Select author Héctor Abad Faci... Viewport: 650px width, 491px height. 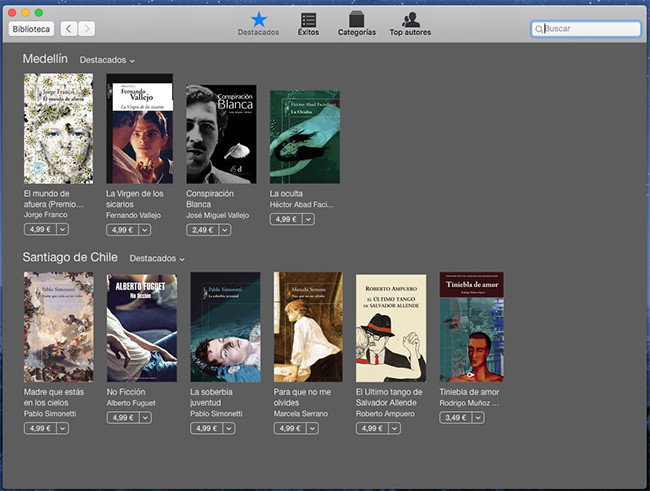coord(301,204)
